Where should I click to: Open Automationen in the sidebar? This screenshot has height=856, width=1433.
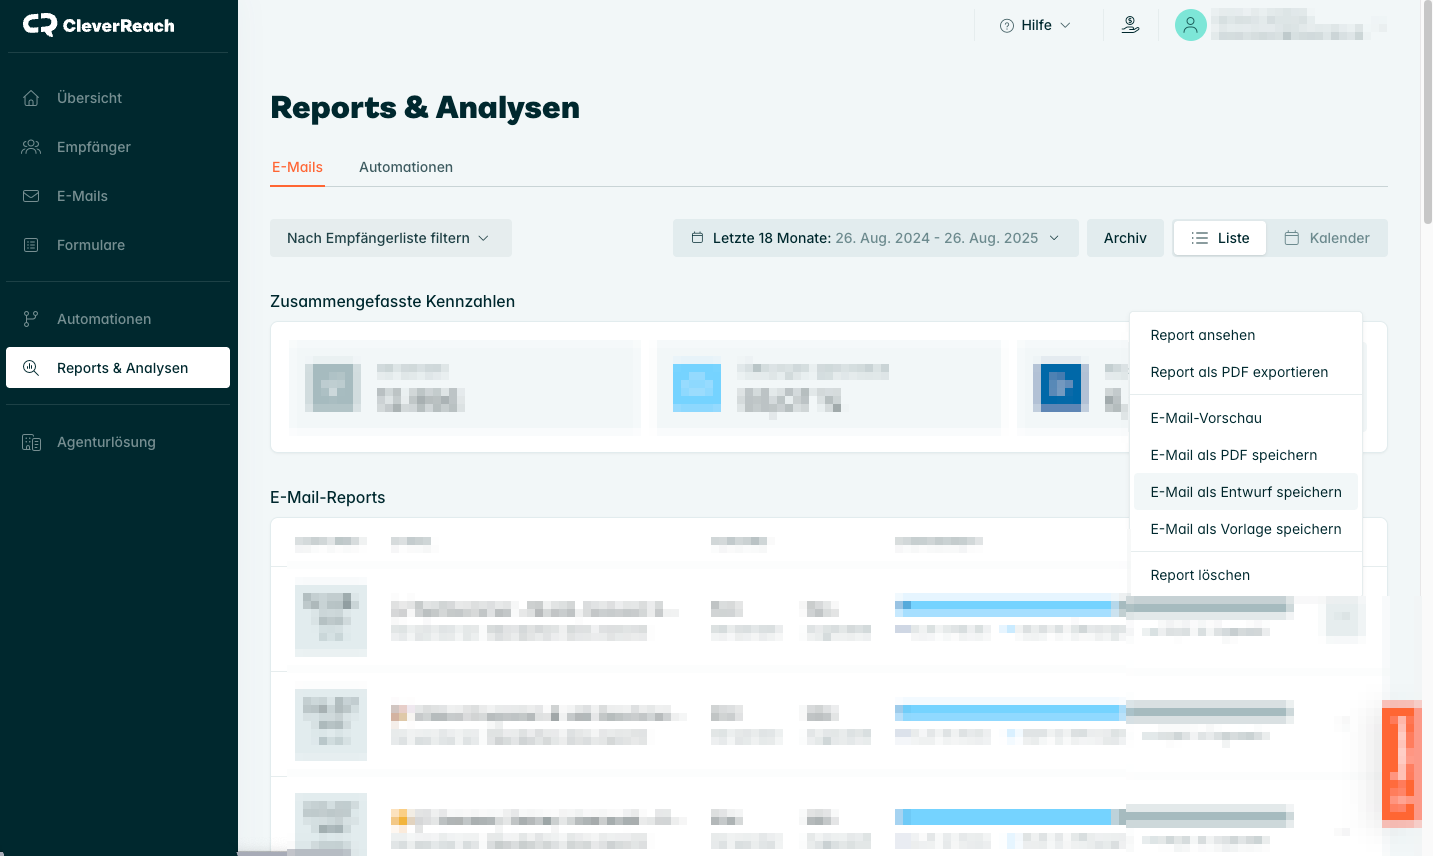point(103,319)
